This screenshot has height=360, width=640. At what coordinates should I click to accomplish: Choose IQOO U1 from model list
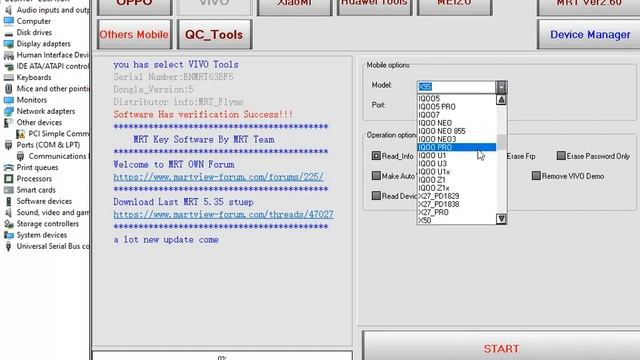click(456, 156)
